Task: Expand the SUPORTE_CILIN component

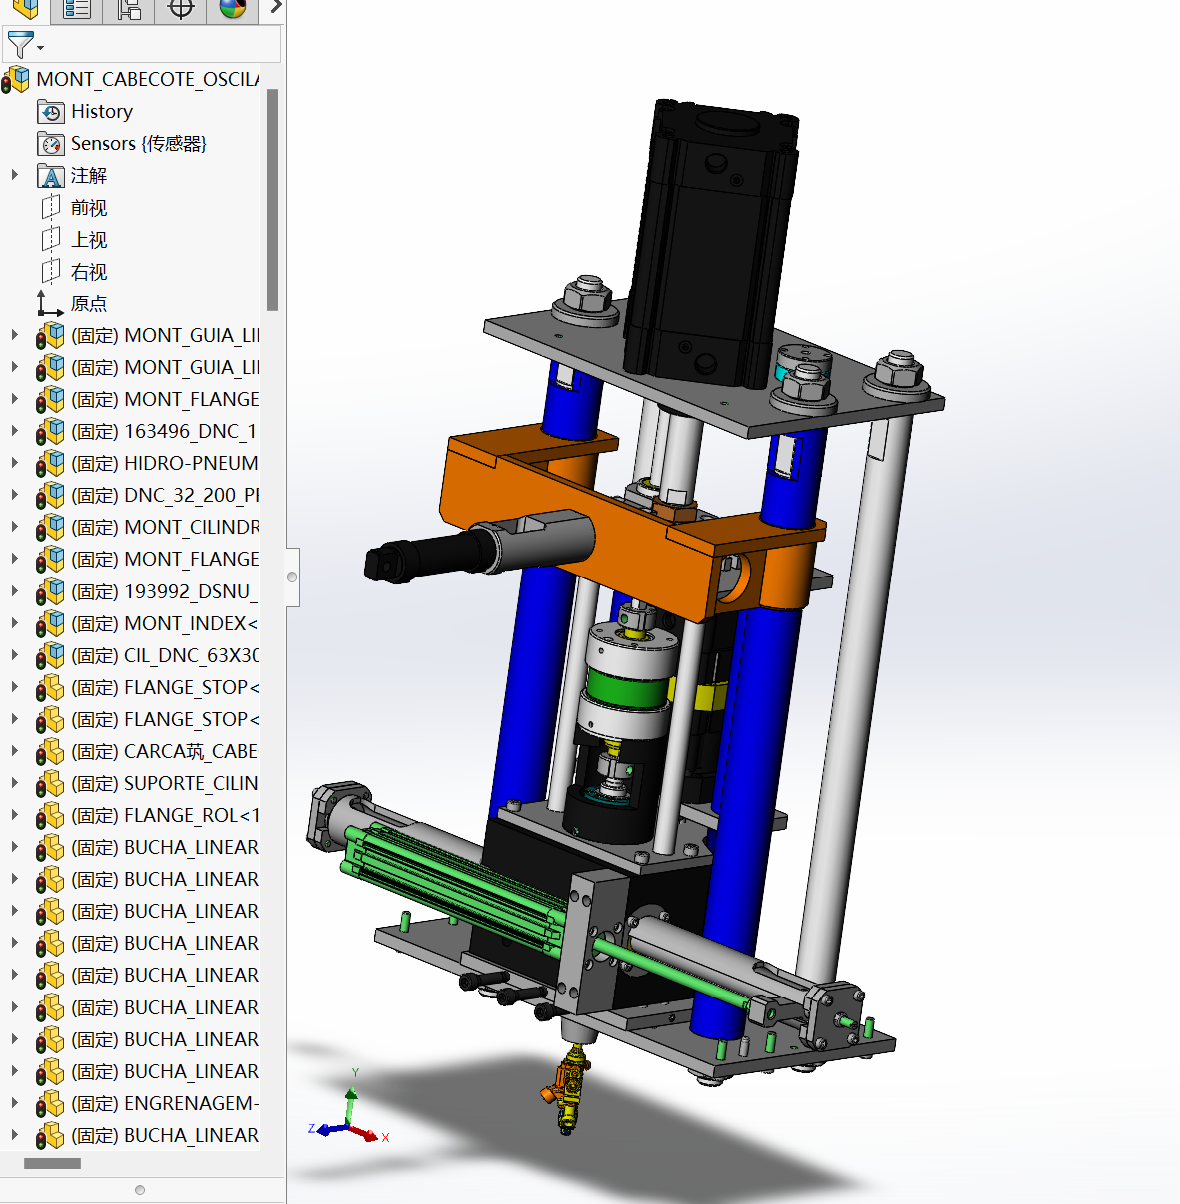Action: tap(14, 783)
